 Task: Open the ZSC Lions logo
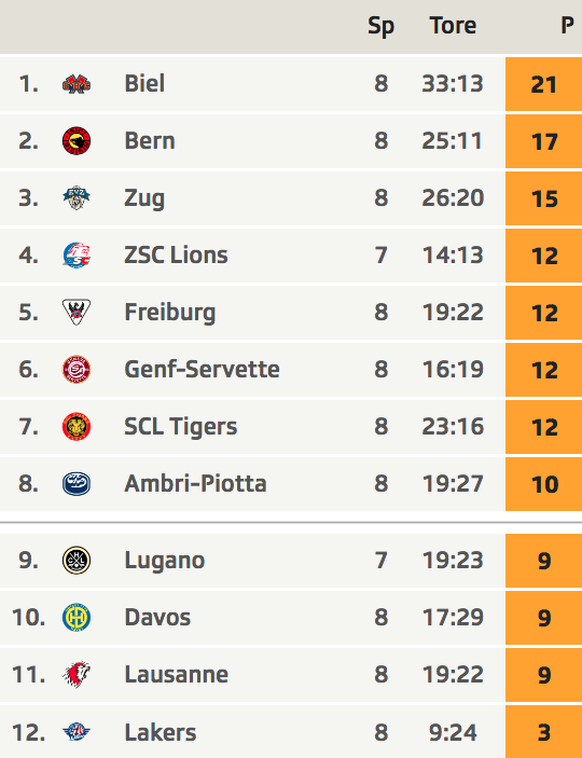[76, 255]
